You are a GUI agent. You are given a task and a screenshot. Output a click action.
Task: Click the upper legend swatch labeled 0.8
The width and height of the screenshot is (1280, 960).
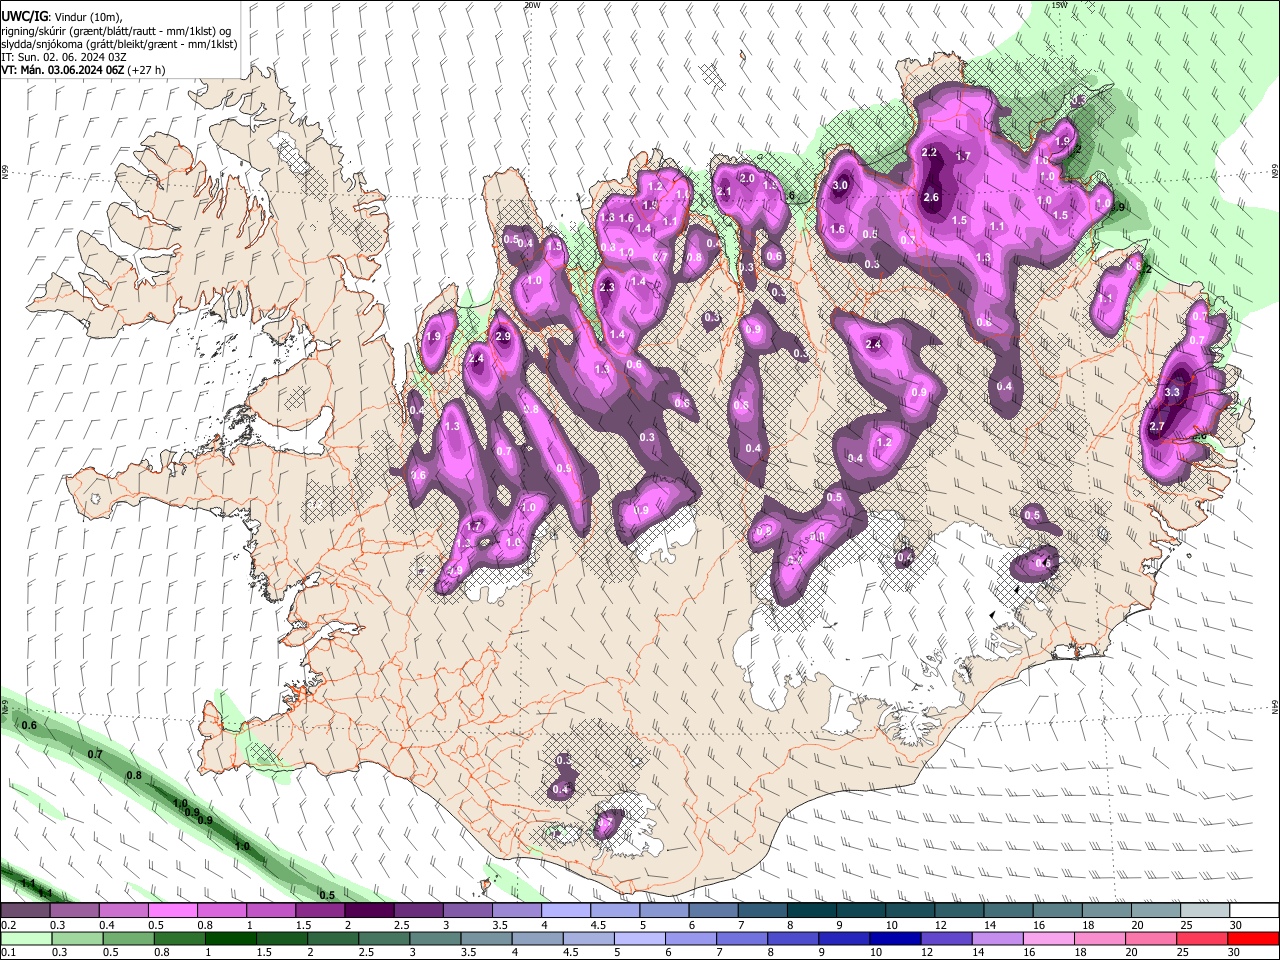(222, 911)
